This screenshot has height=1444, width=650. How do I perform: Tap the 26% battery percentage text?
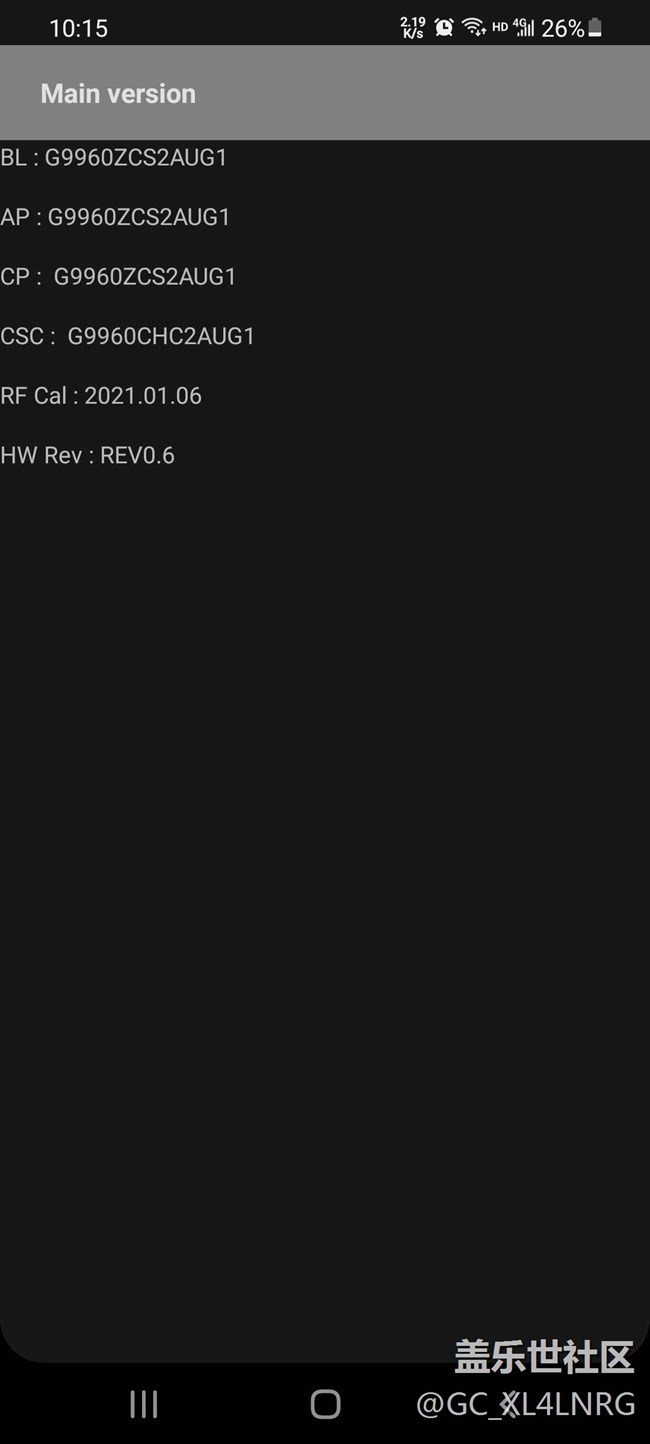(x=562, y=28)
